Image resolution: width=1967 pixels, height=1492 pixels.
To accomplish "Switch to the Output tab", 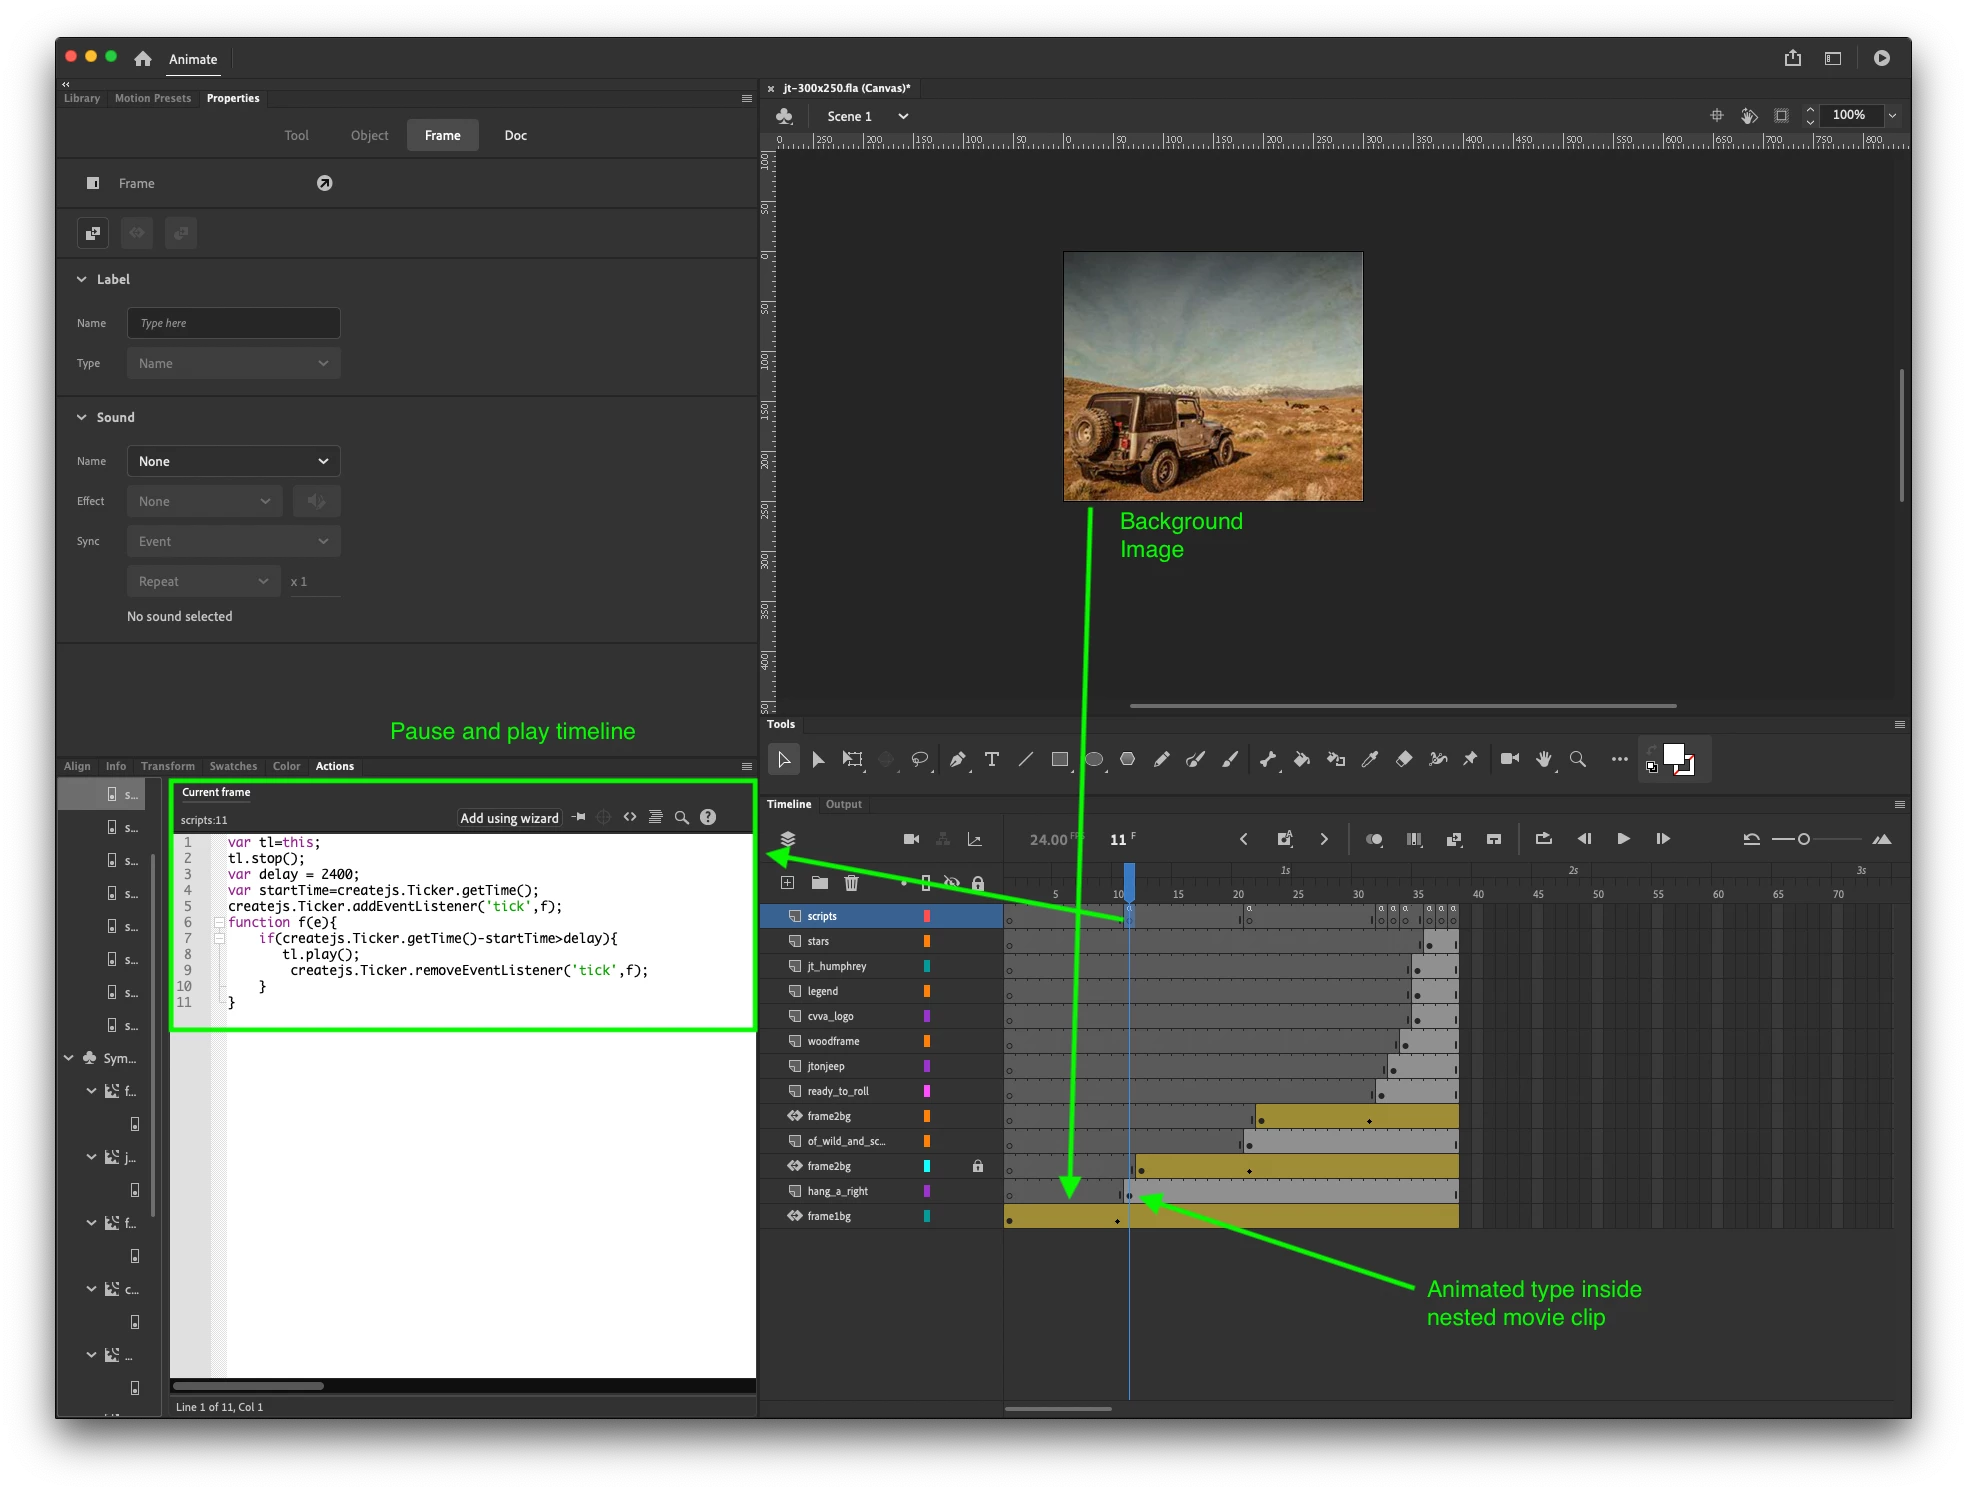I will (844, 804).
